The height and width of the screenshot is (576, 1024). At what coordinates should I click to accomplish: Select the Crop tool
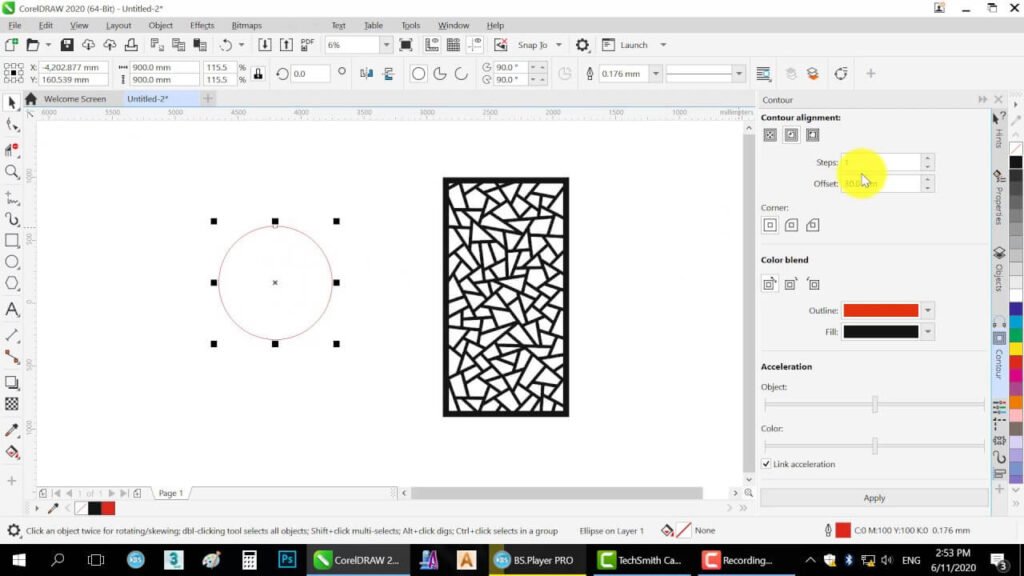click(x=12, y=150)
